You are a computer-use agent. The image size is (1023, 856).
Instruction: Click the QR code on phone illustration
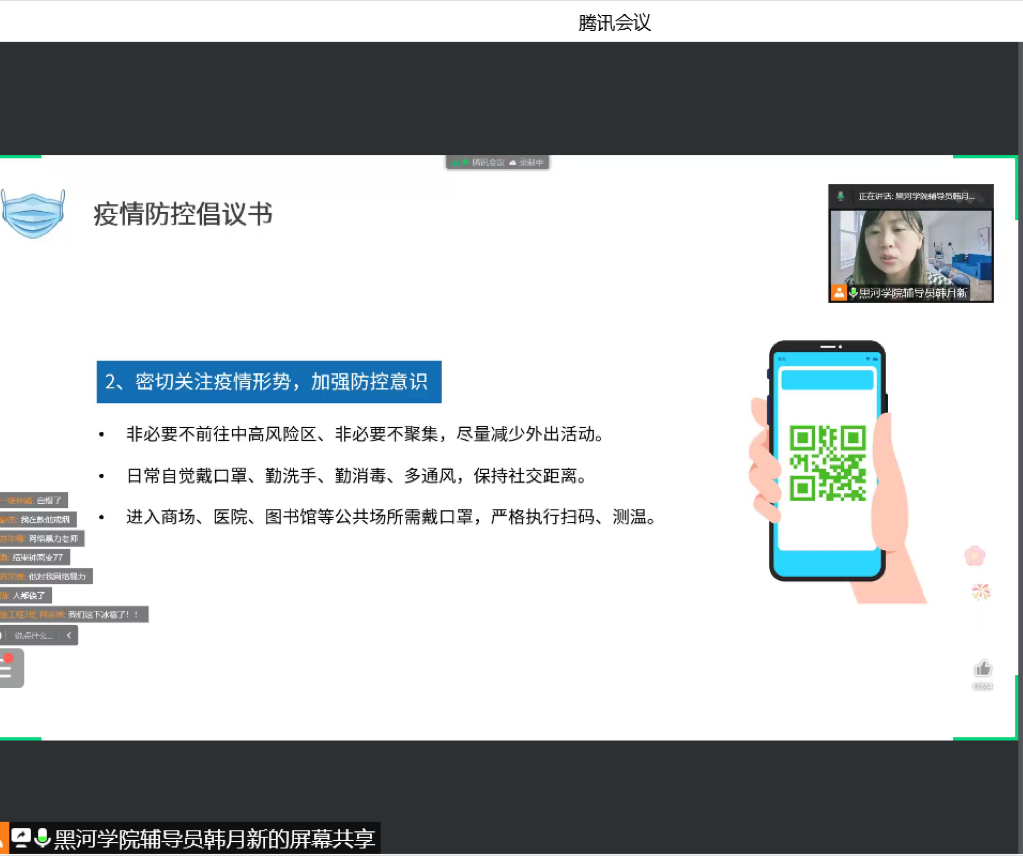[x=827, y=463]
